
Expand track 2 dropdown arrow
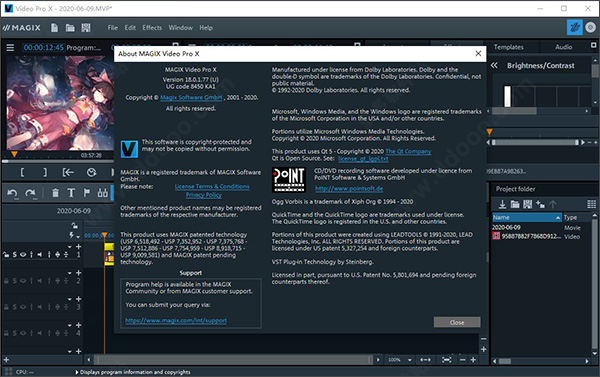pos(70,273)
